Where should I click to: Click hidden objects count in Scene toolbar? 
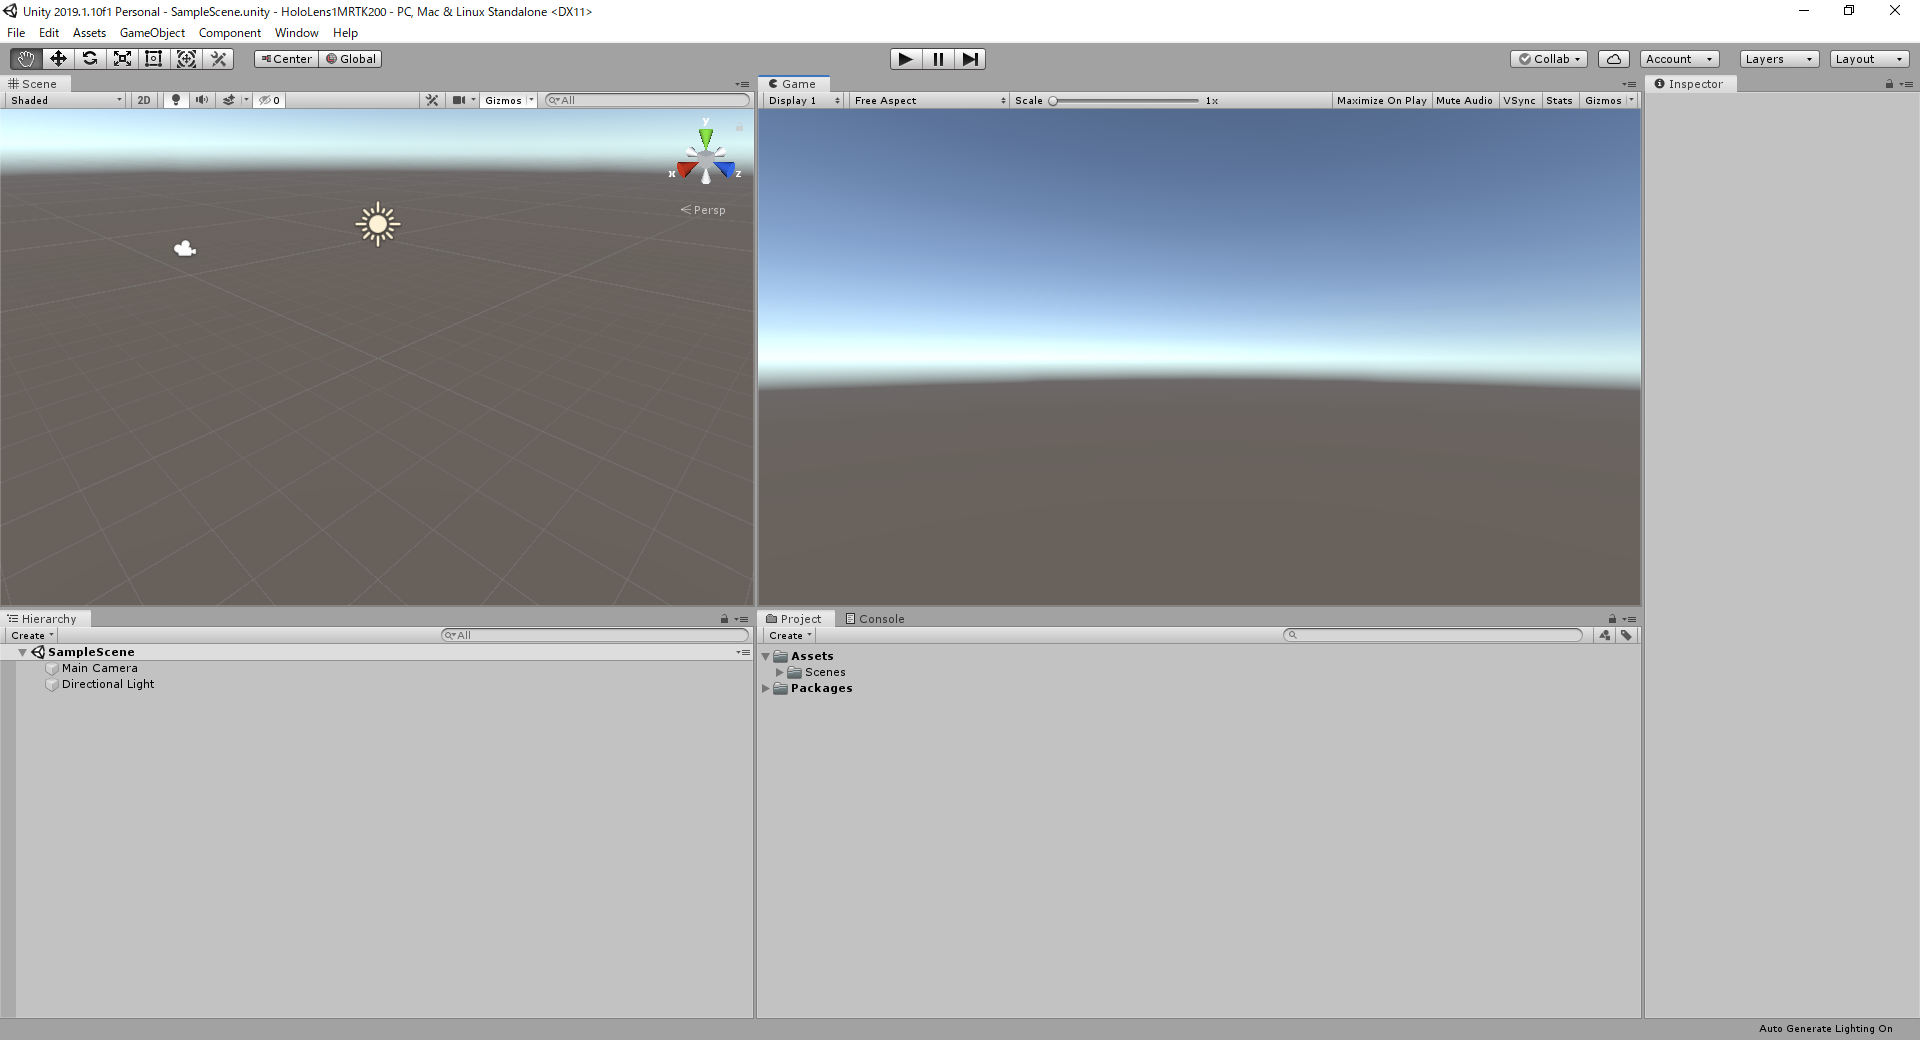pos(270,100)
